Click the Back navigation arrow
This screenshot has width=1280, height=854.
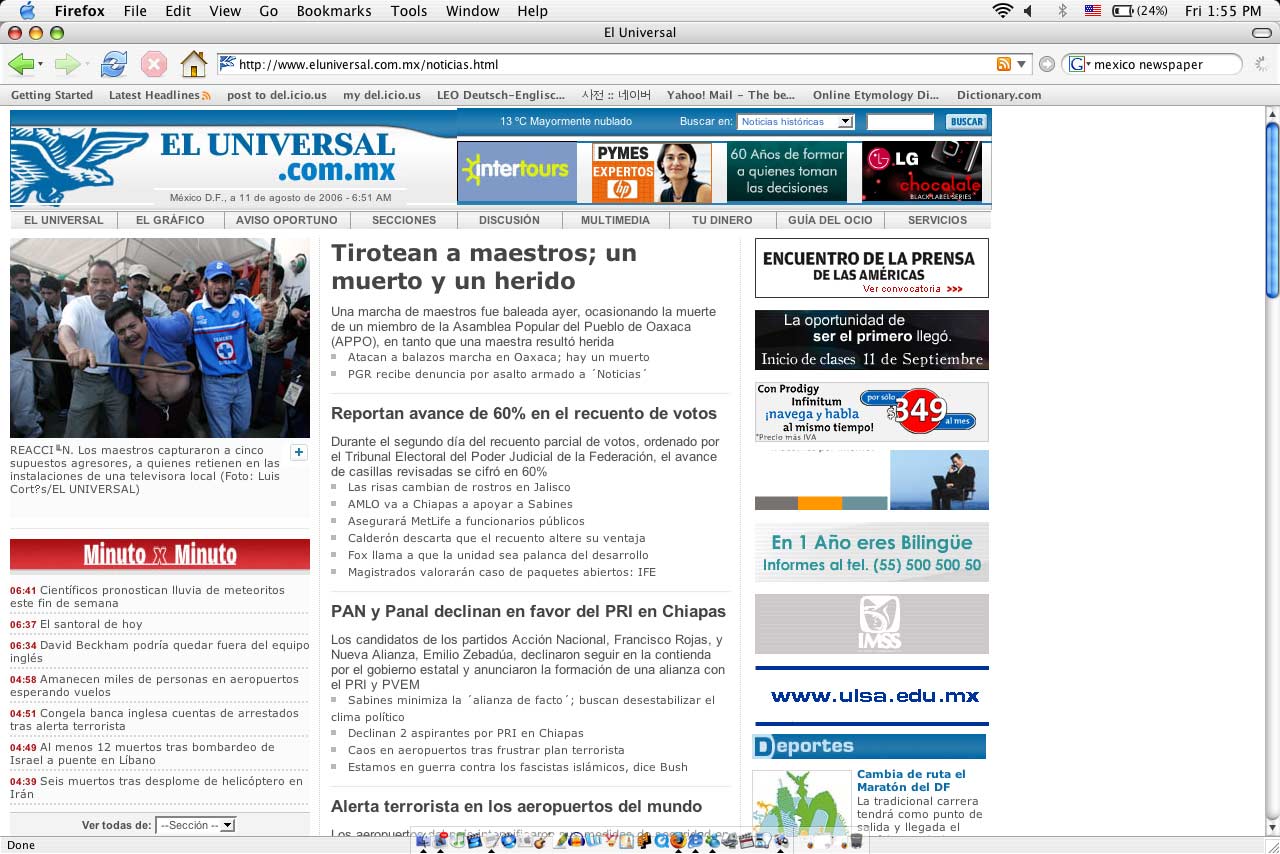coord(22,63)
